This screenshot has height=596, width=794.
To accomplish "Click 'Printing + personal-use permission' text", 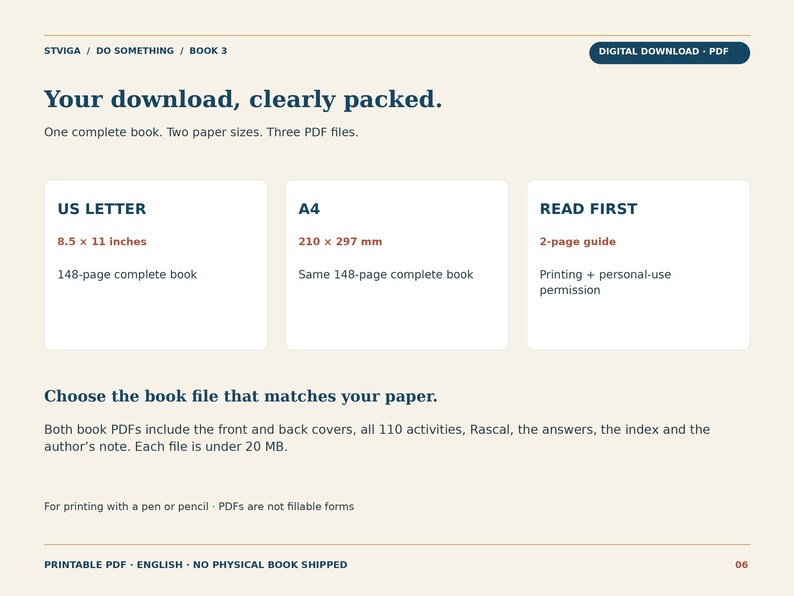I will [605, 282].
